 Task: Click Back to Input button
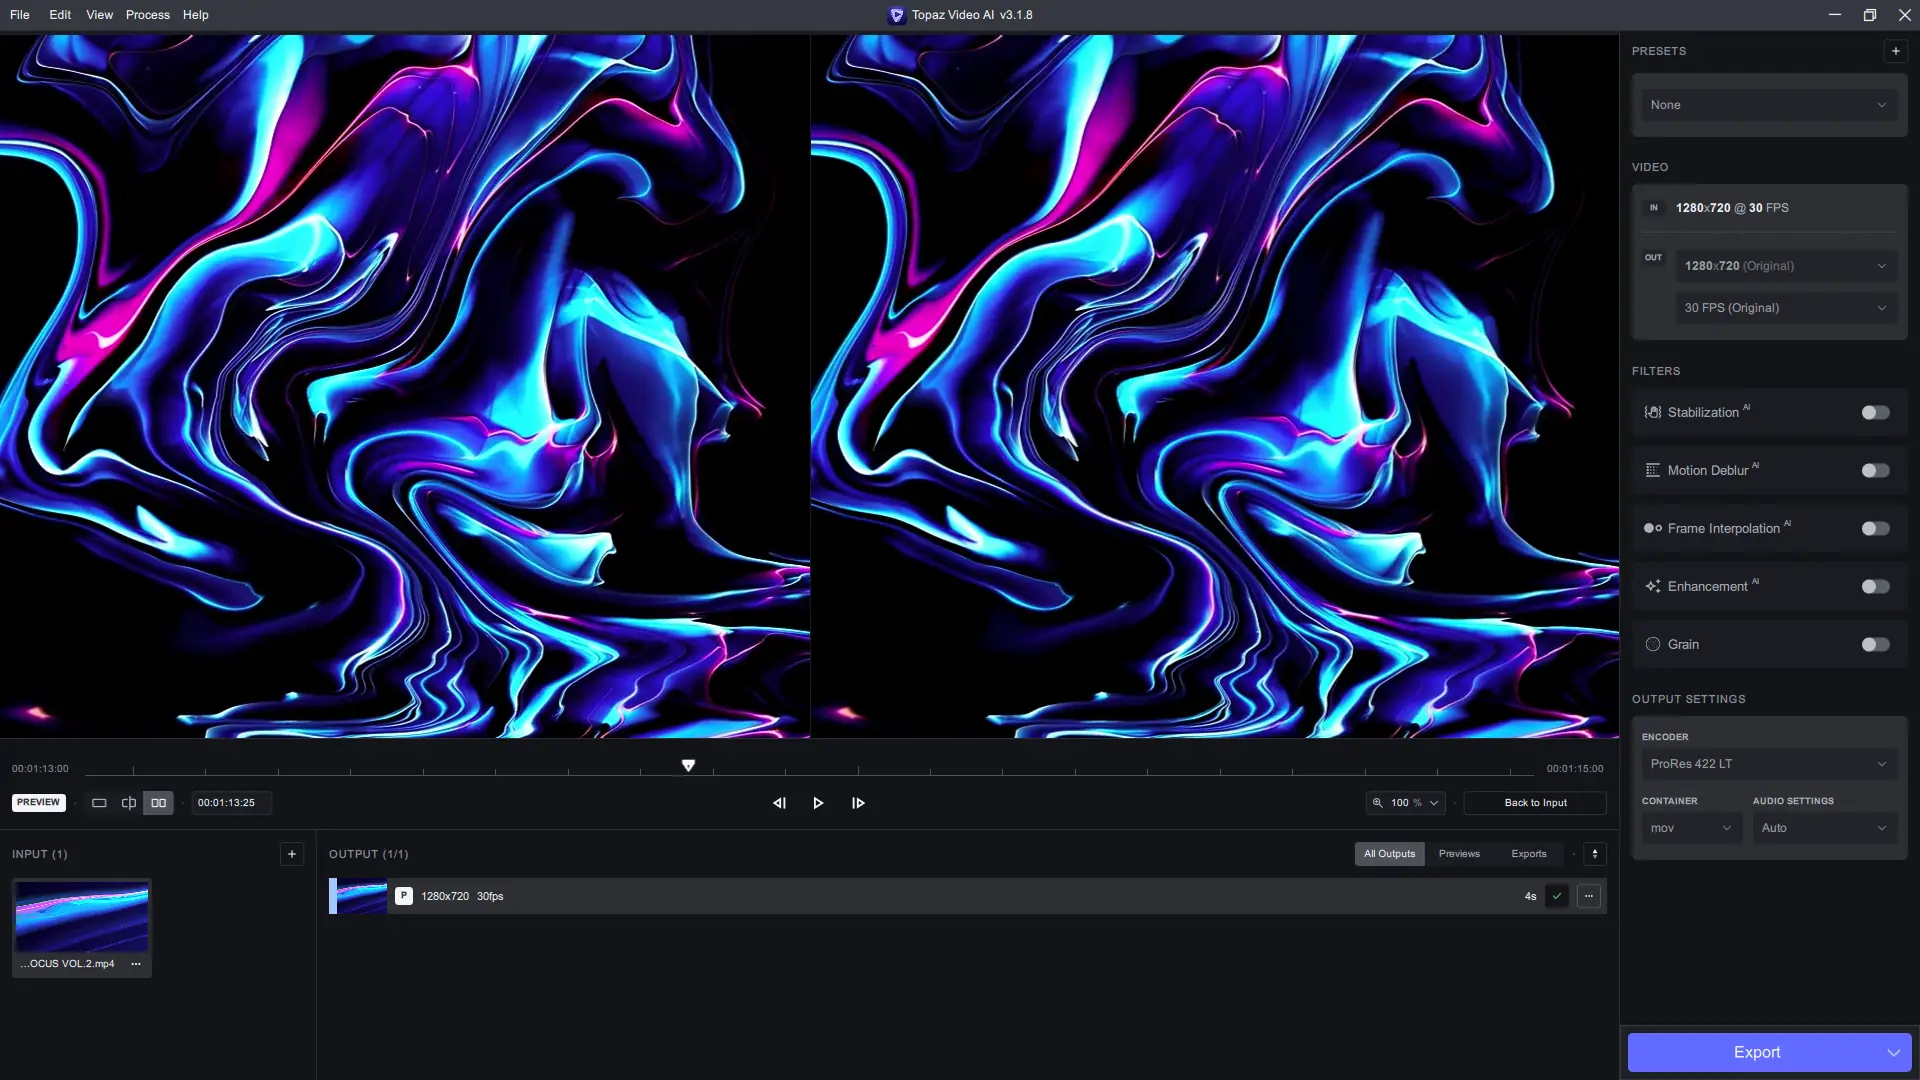(x=1535, y=803)
